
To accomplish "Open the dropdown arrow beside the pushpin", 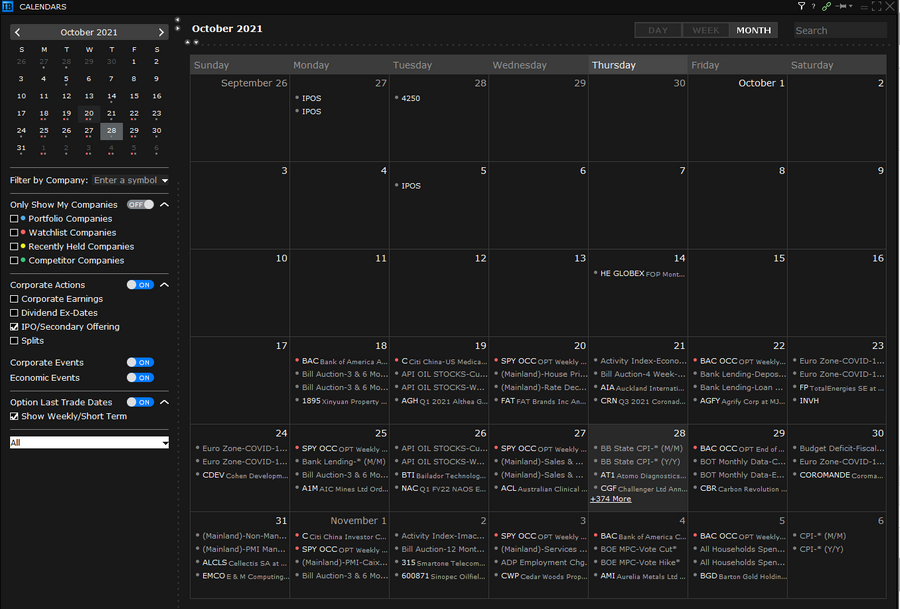I will click(x=851, y=6).
